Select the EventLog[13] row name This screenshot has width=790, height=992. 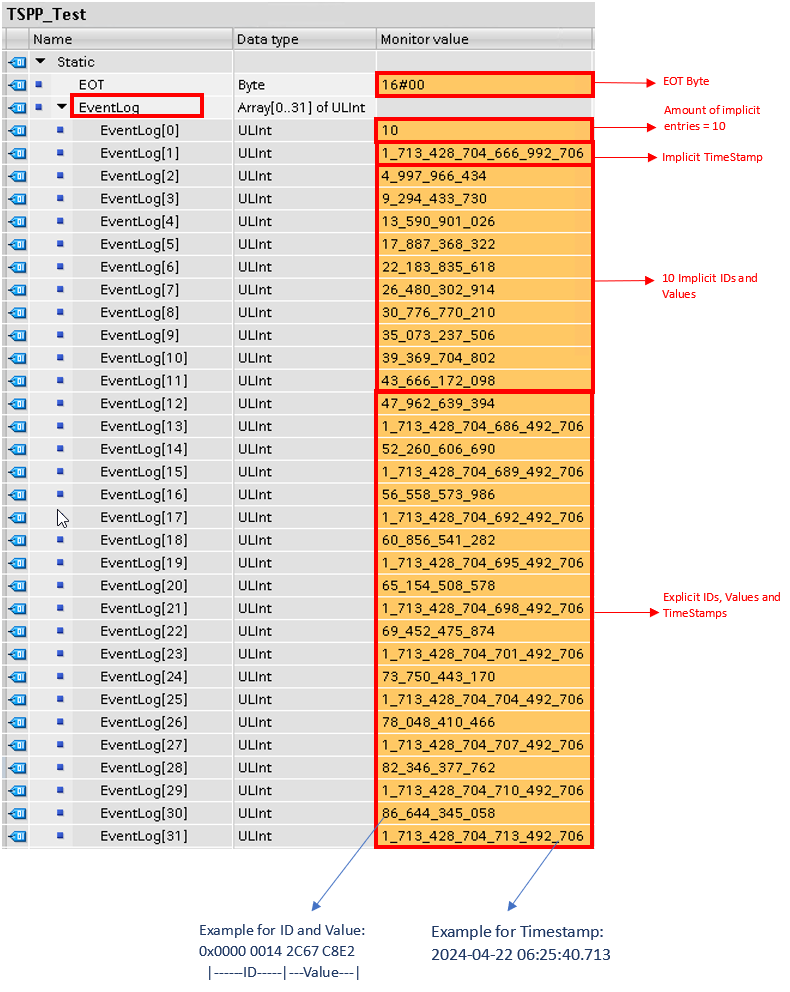[144, 426]
